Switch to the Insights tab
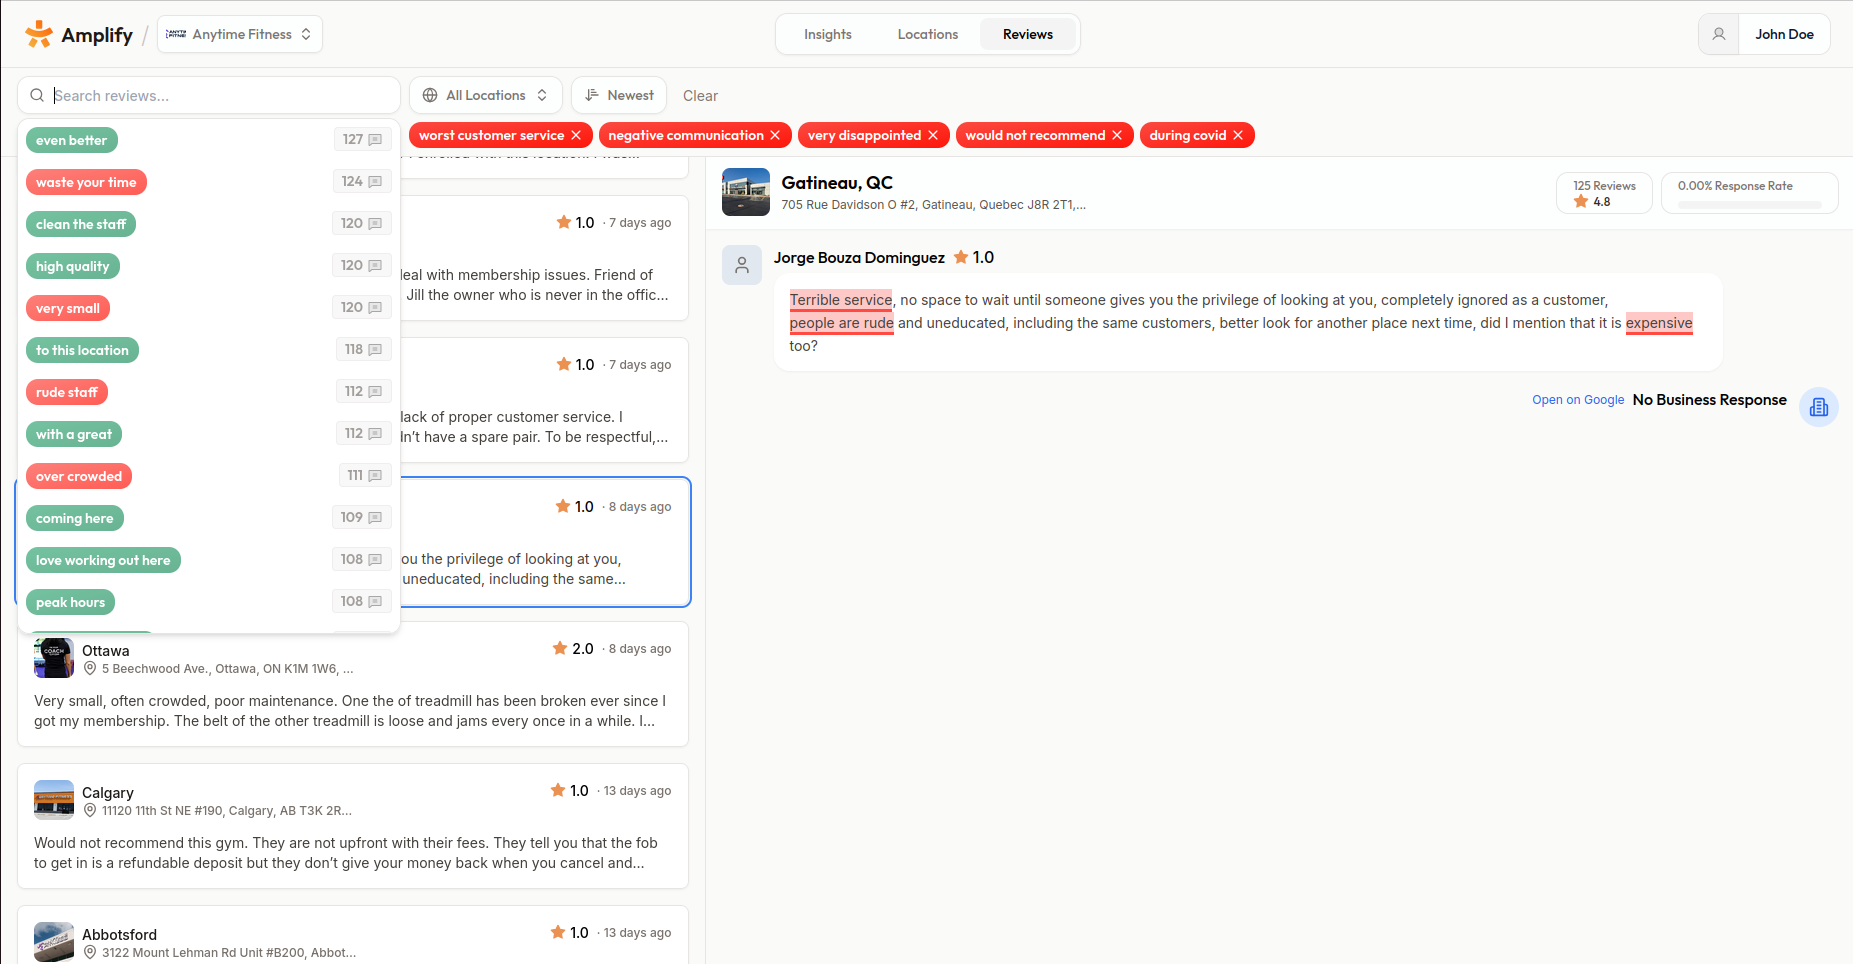1853x964 pixels. [x=828, y=34]
